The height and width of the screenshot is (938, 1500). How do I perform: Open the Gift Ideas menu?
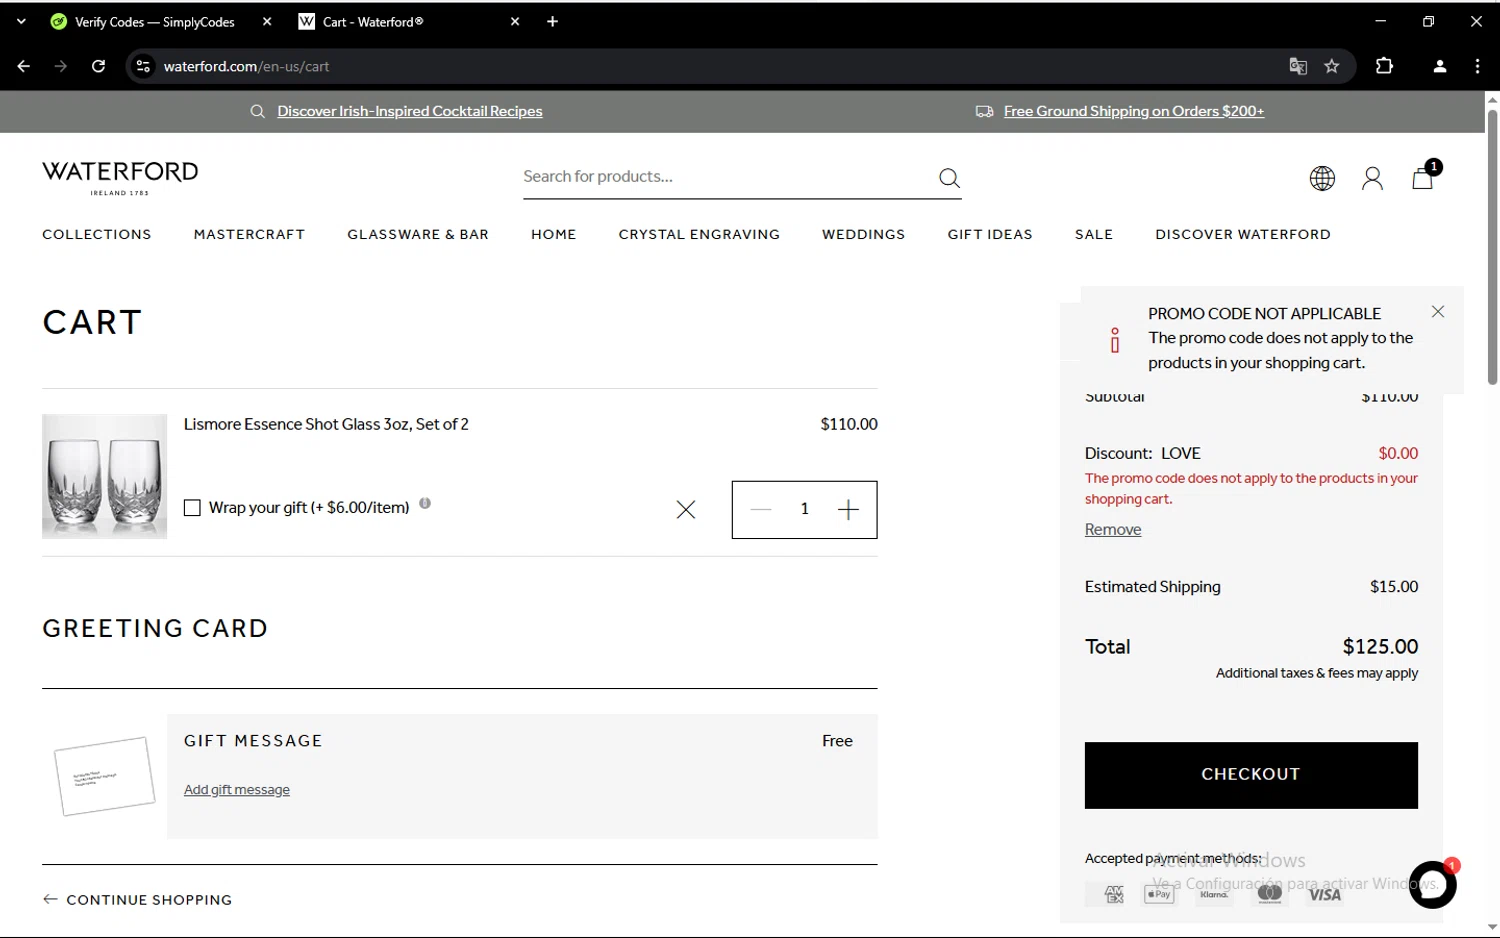[990, 234]
